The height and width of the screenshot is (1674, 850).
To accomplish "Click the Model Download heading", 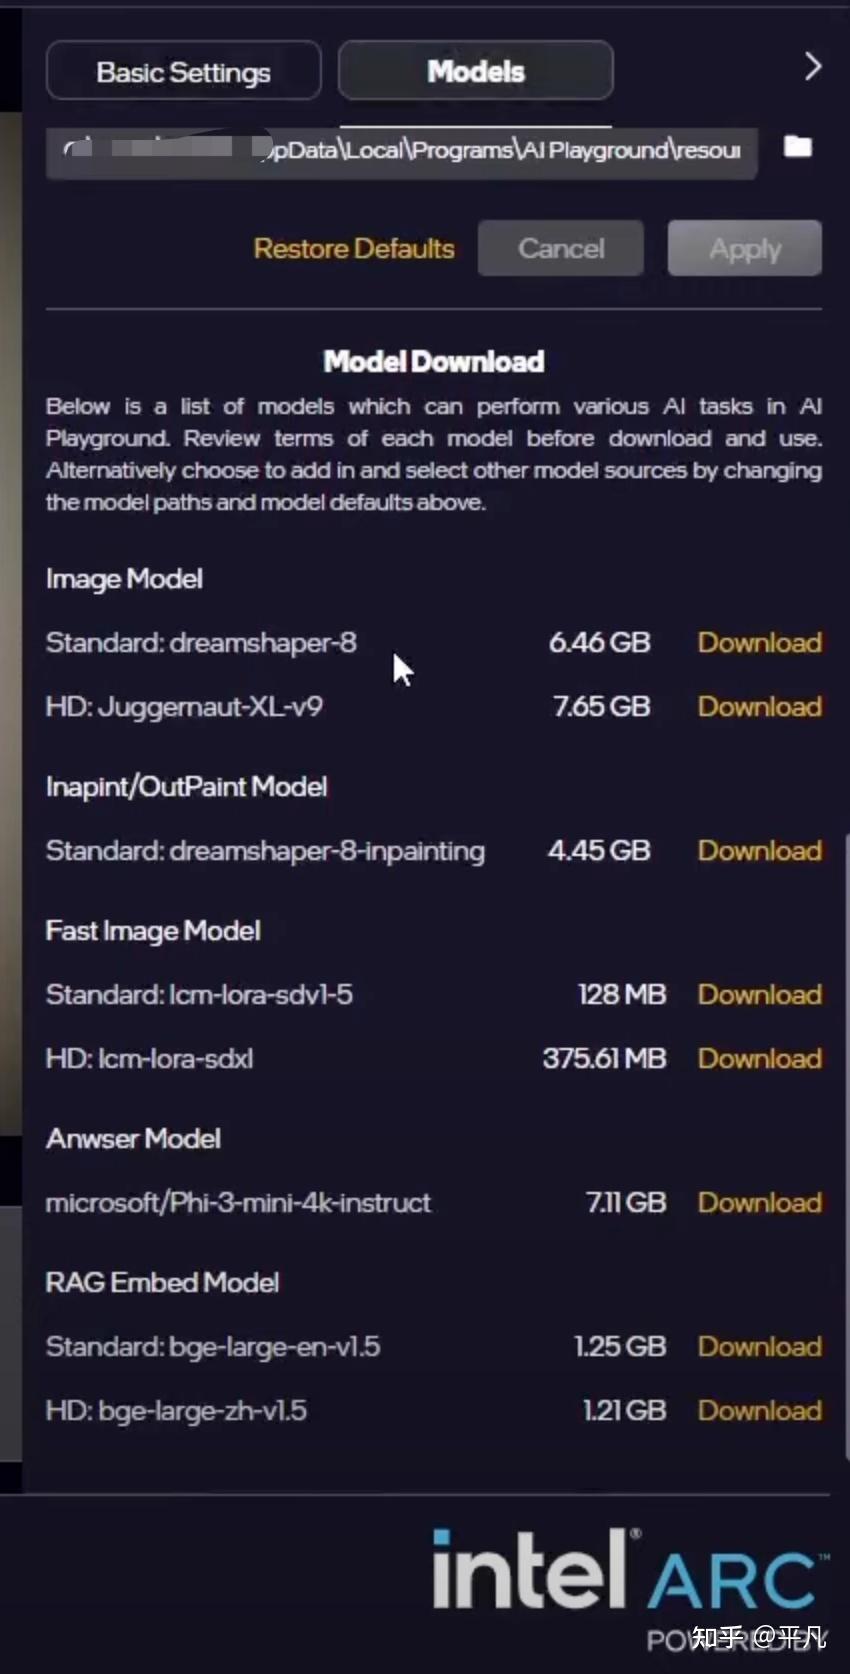I will pyautogui.click(x=434, y=362).
